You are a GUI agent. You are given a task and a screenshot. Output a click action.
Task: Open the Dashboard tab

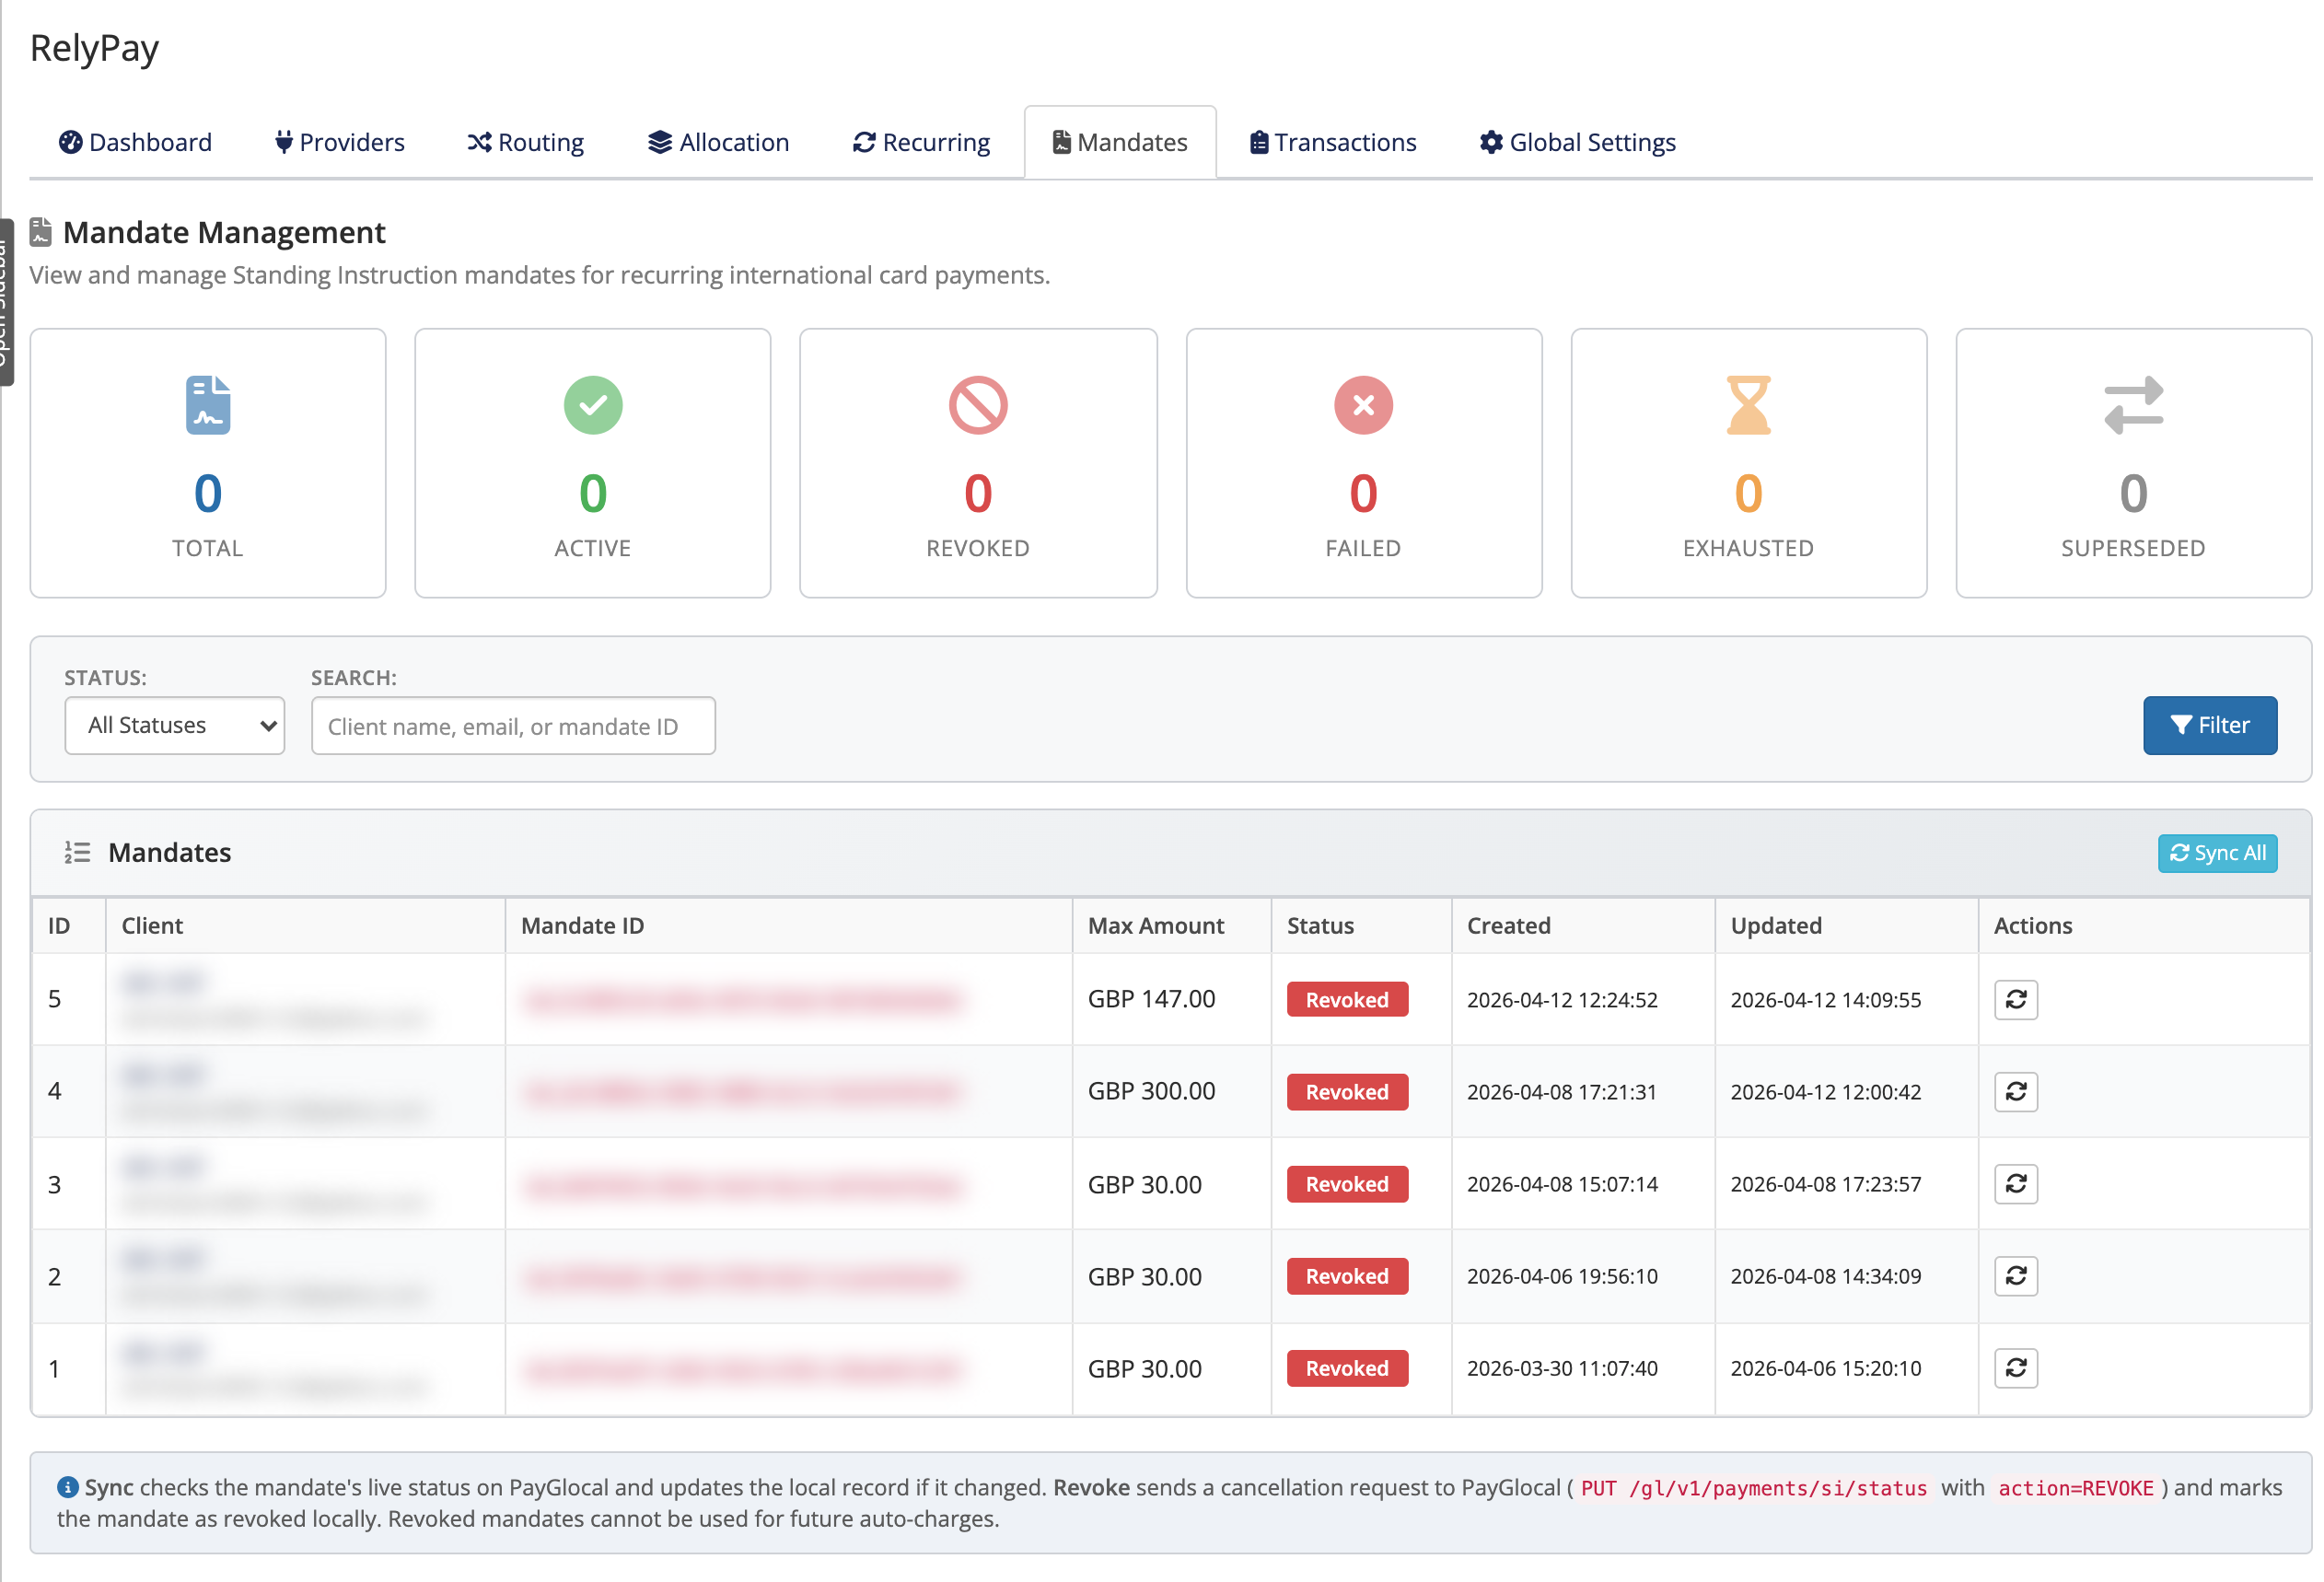[x=136, y=142]
